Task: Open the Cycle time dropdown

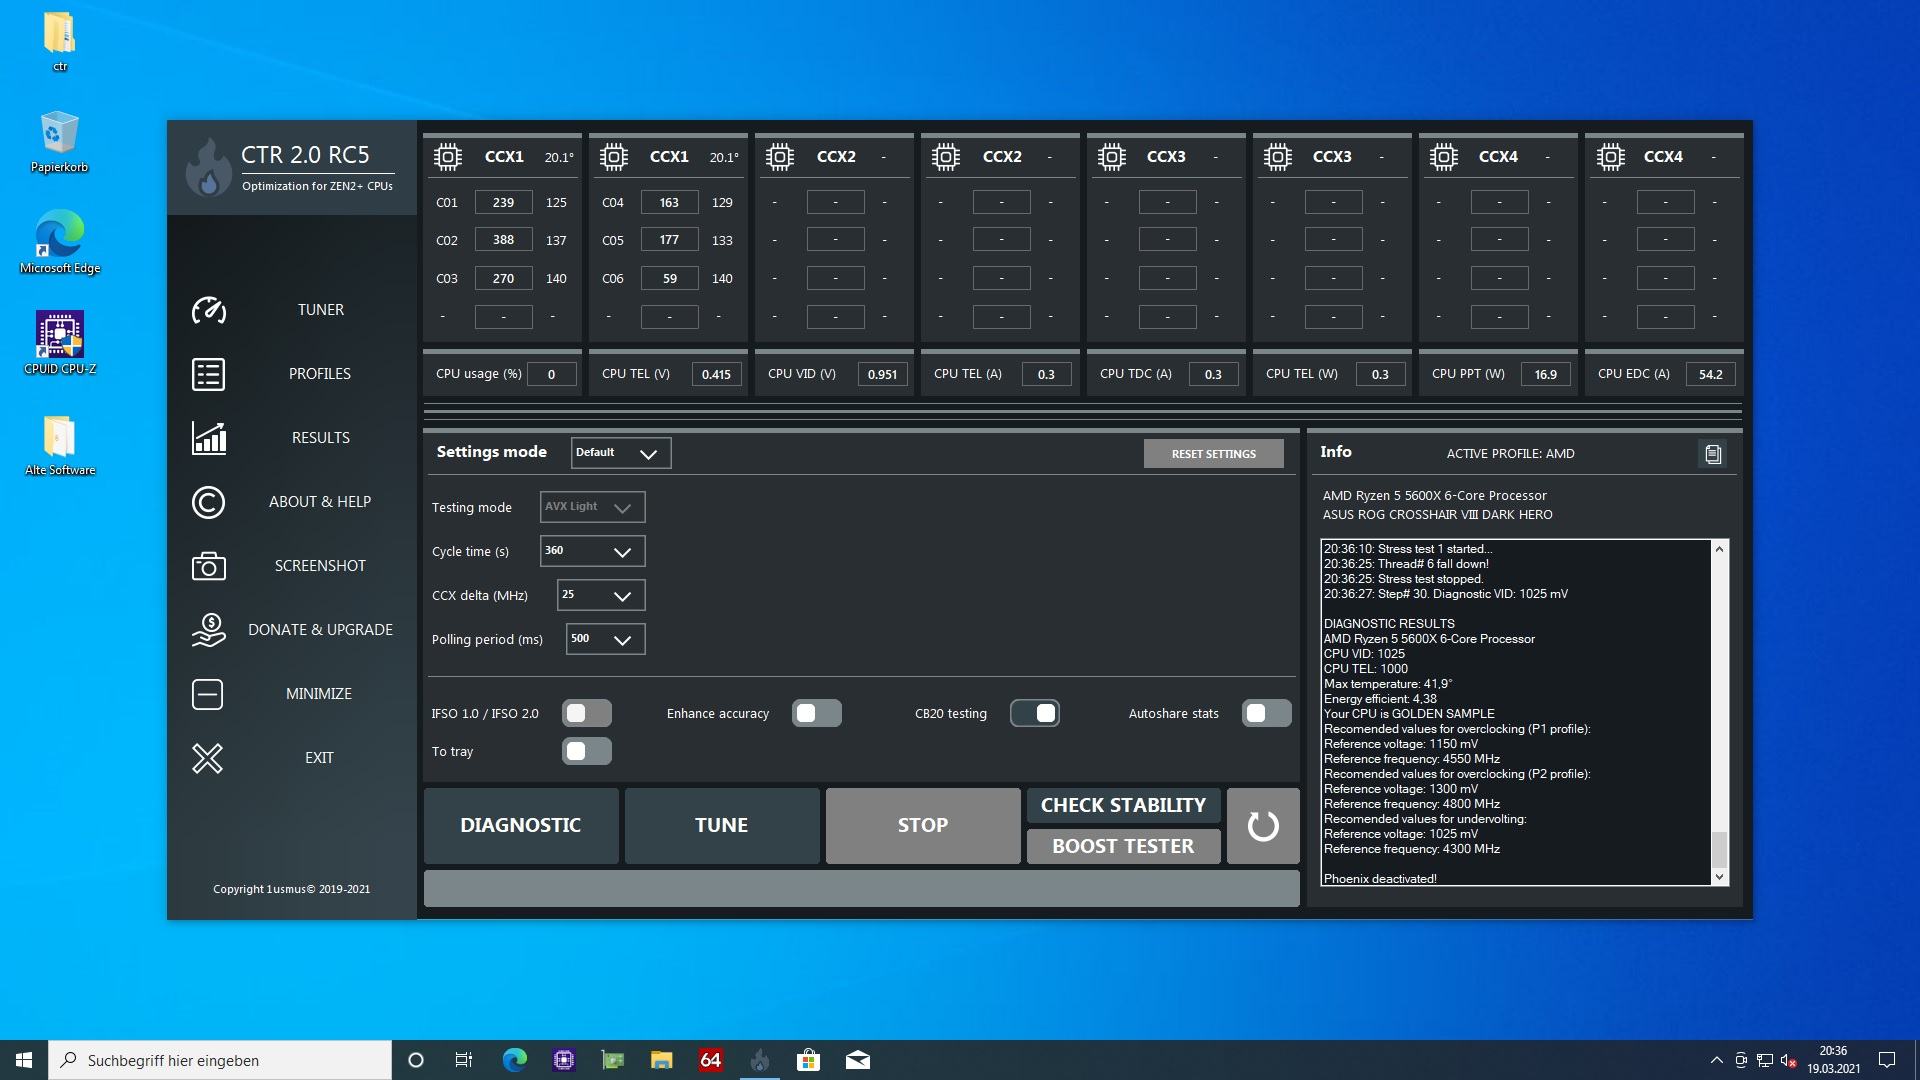Action: click(592, 551)
